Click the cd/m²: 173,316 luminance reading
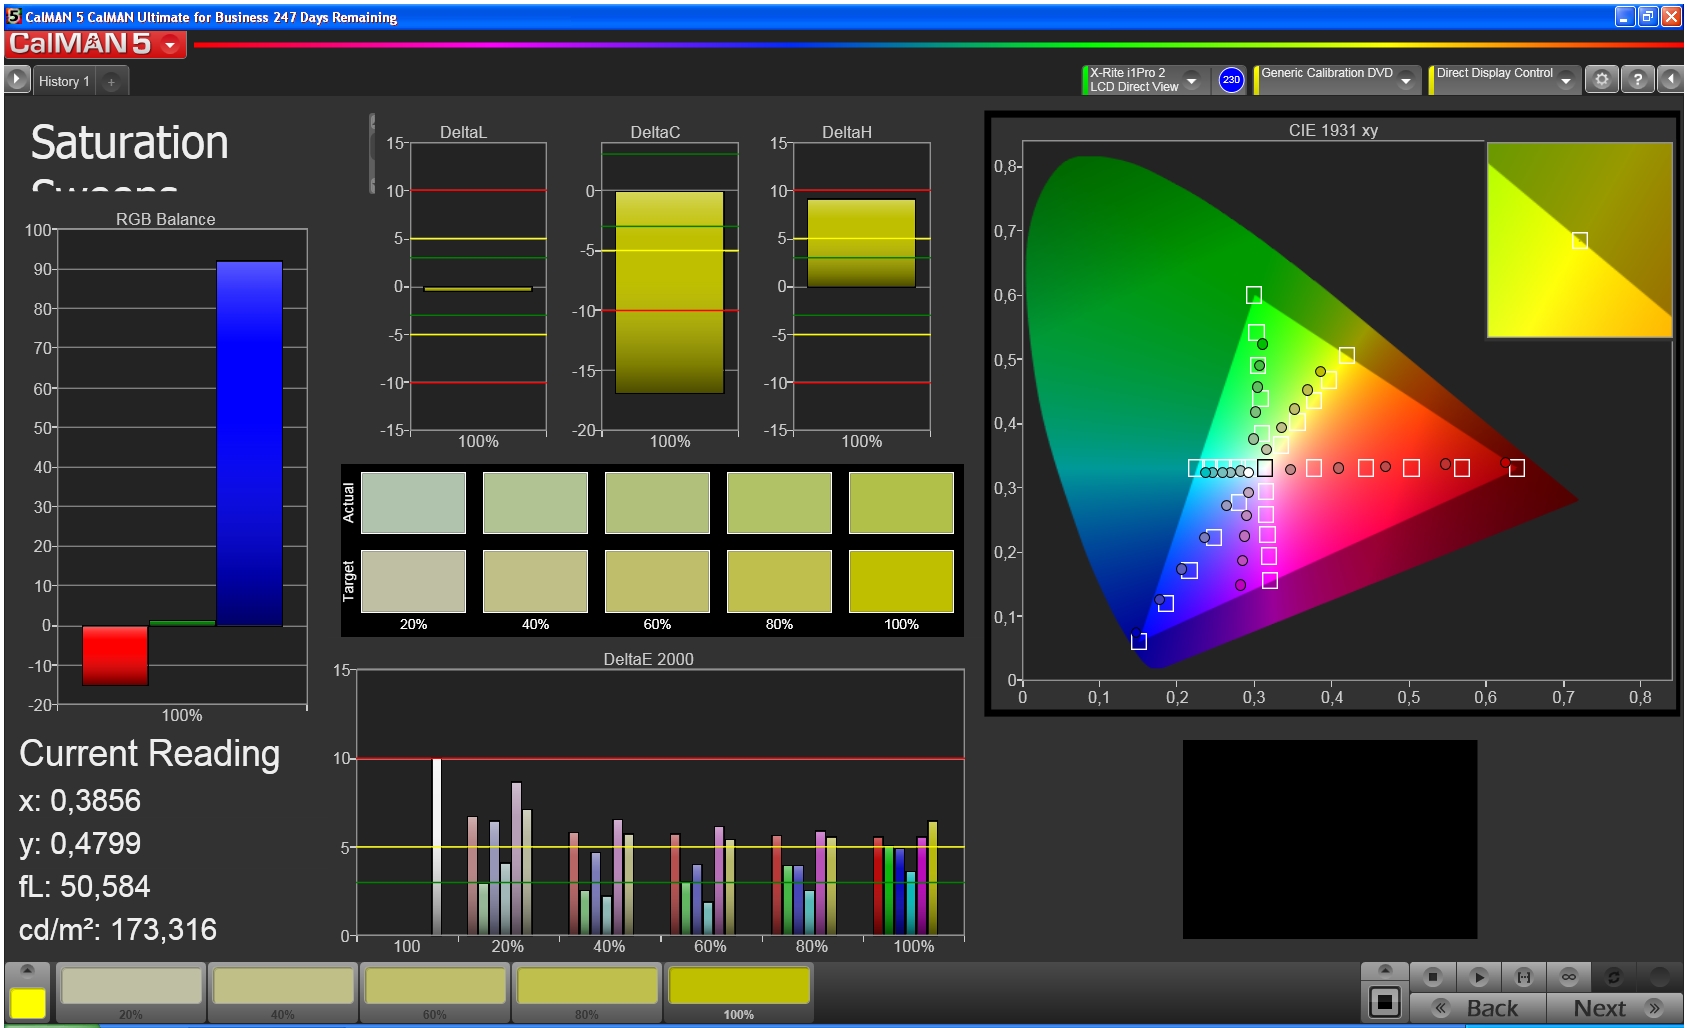The height and width of the screenshot is (1028, 1688). [118, 929]
